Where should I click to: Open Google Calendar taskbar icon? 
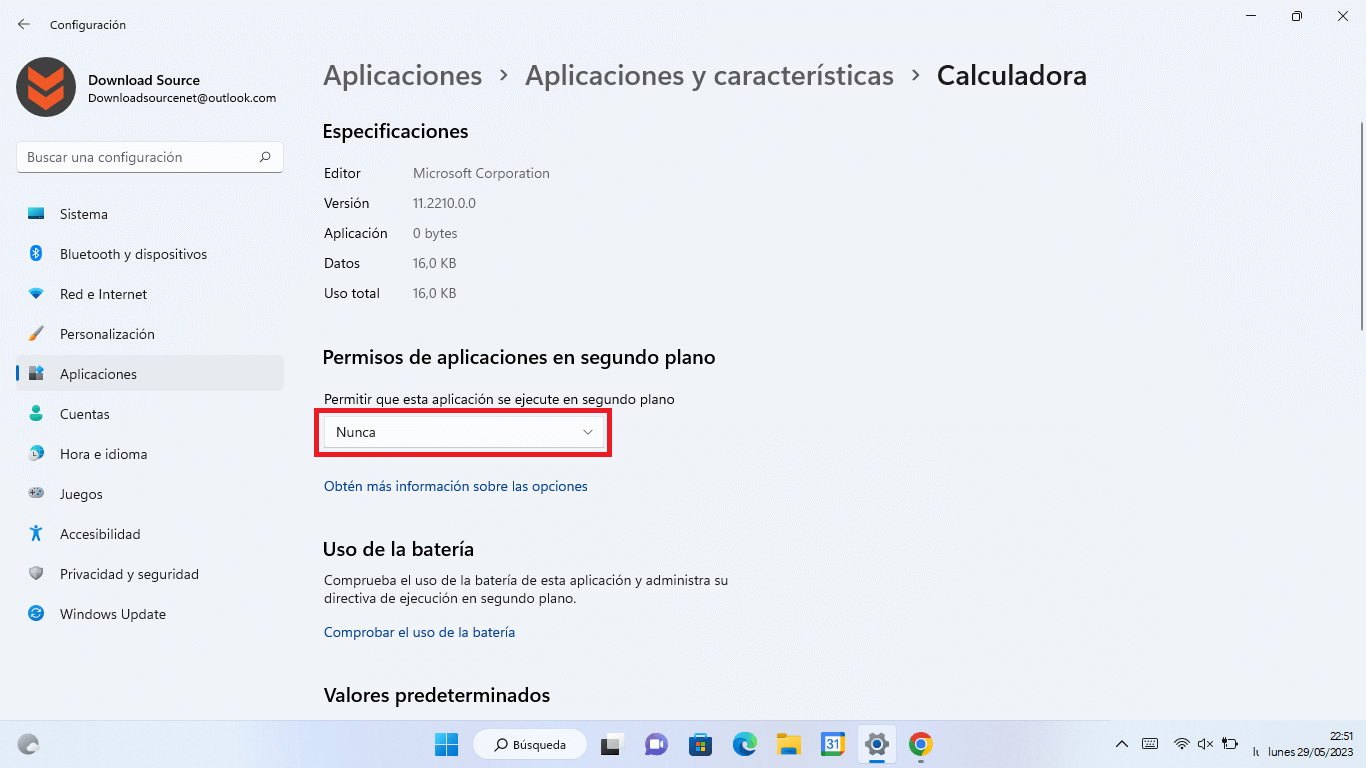tap(833, 744)
